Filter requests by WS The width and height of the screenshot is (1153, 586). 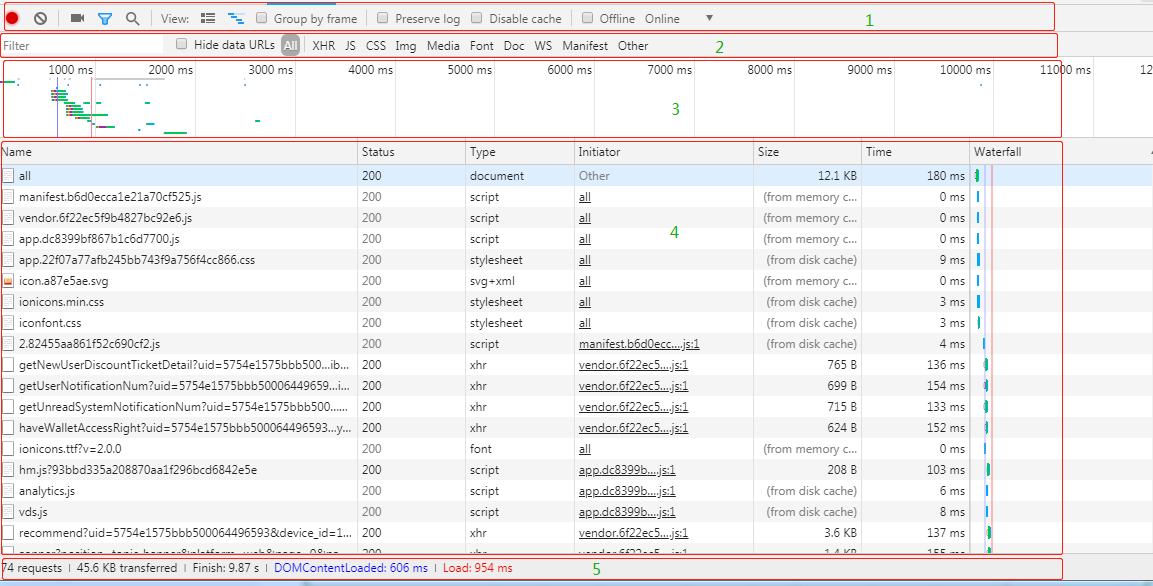click(543, 46)
